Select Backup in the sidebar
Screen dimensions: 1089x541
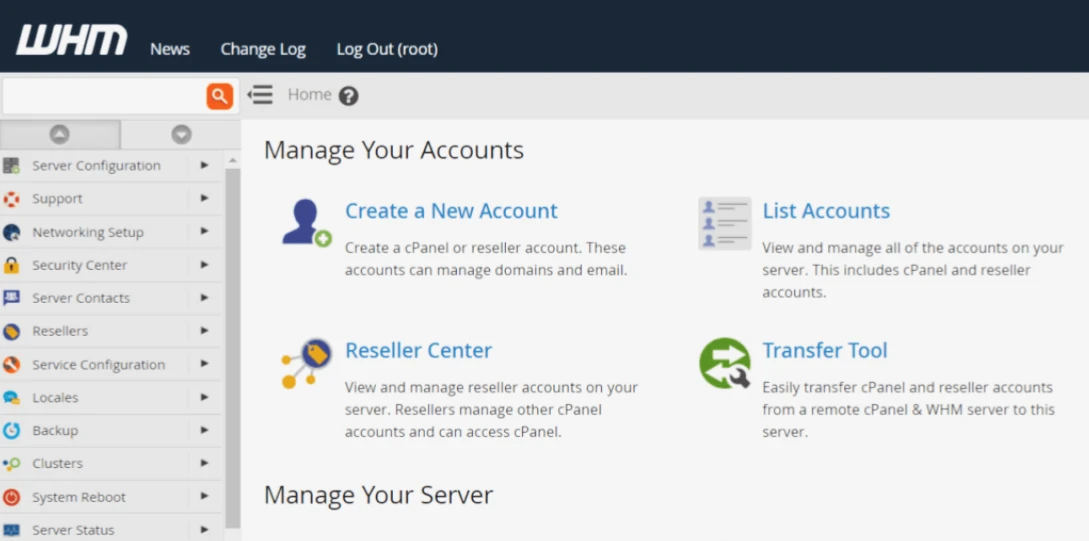point(55,431)
